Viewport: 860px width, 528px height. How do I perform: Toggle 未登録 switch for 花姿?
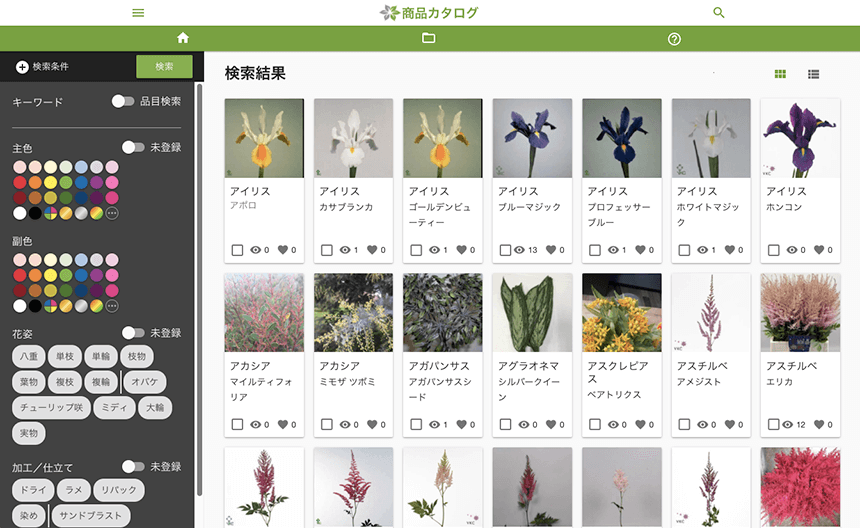point(133,333)
